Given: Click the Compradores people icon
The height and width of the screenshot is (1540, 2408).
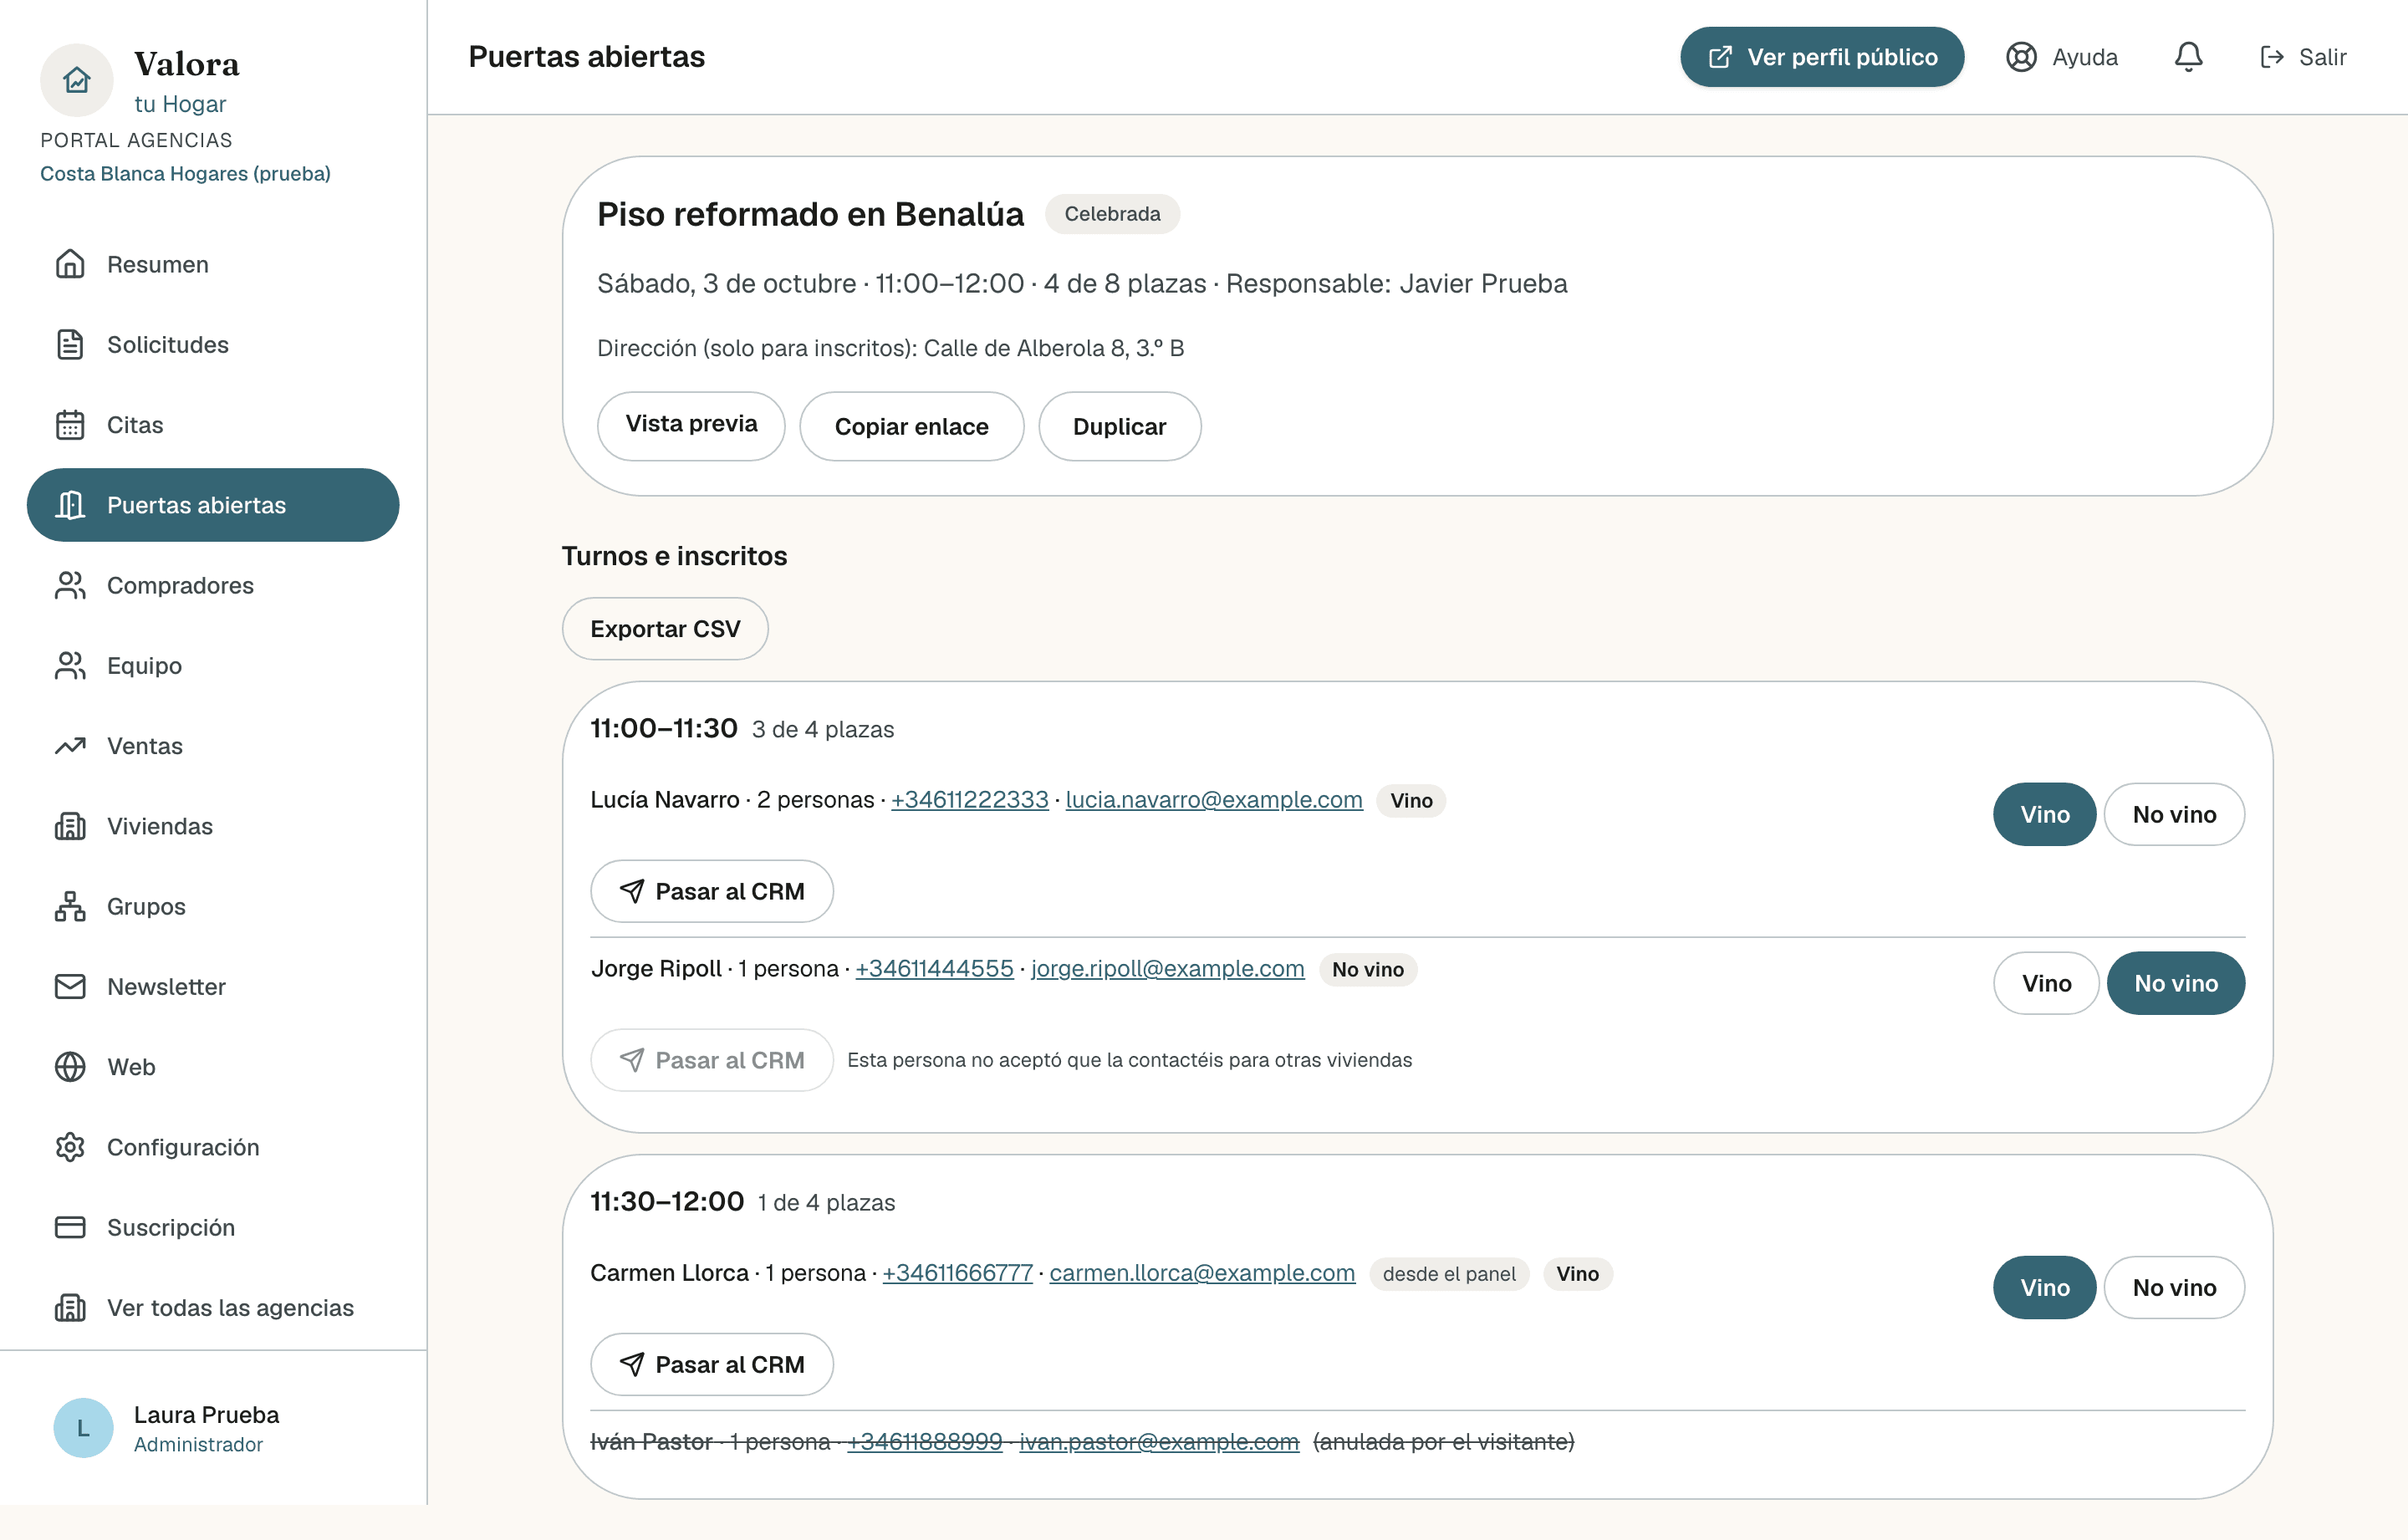Looking at the screenshot, I should tap(70, 585).
